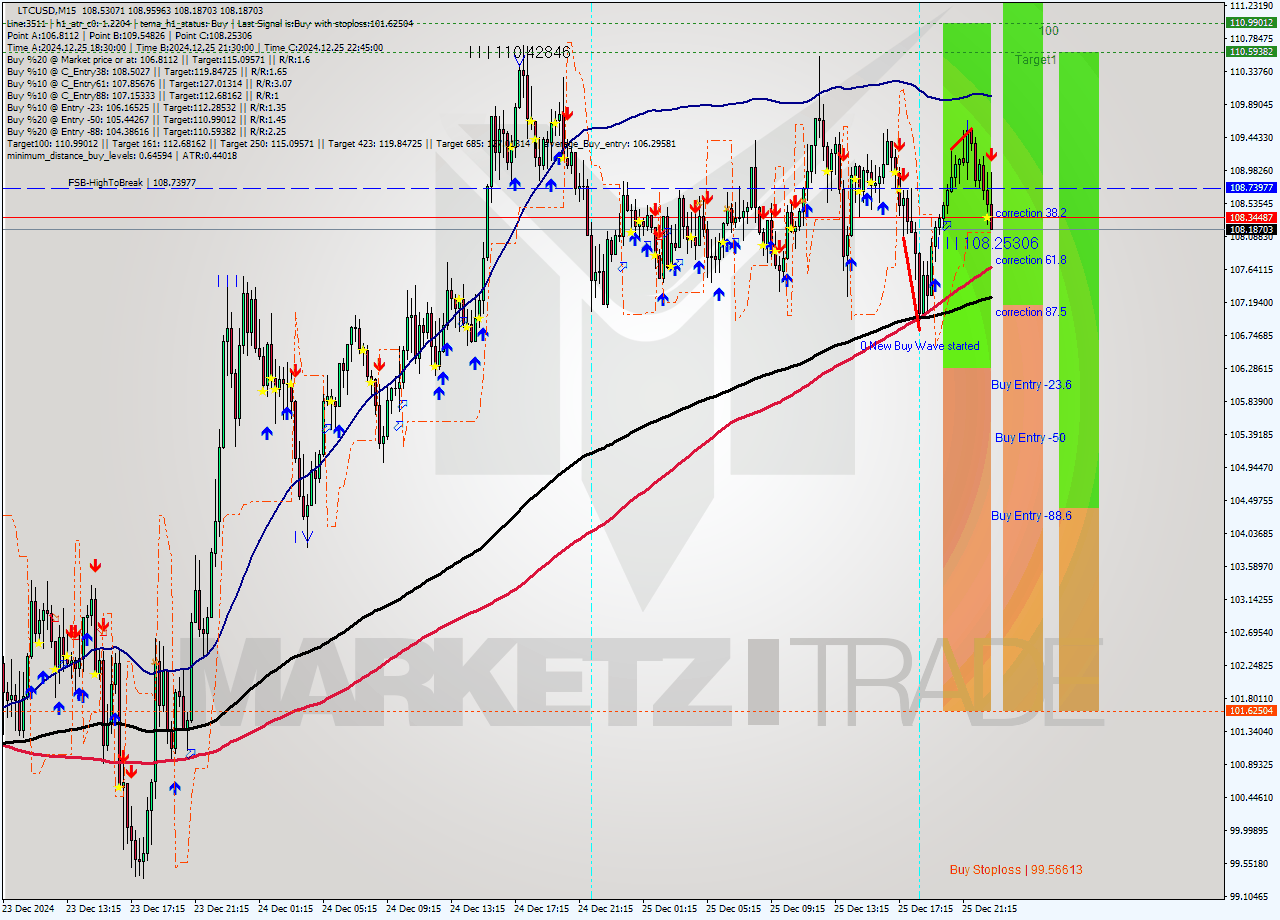Viewport: 1280px width, 920px height.
Task: Click 'Buy %10 @ Entry -23: 106.16525' line
Action: pos(146,107)
